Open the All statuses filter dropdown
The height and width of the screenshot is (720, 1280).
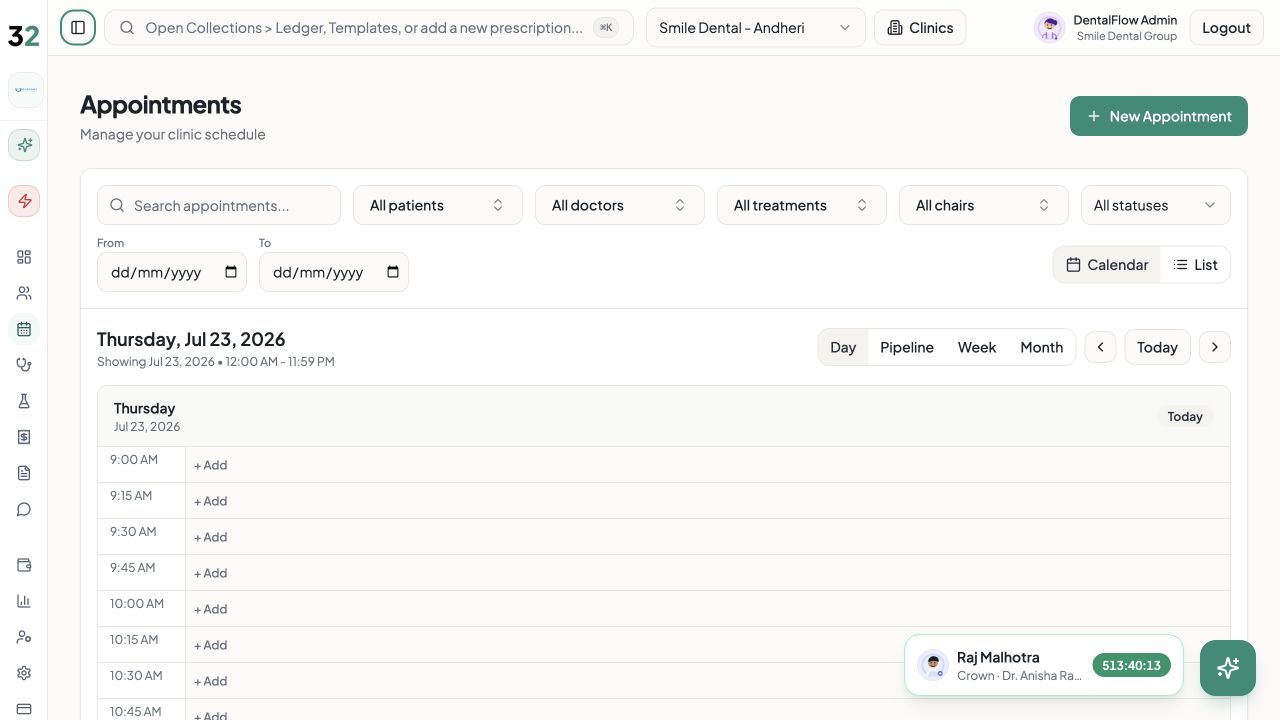(1156, 205)
